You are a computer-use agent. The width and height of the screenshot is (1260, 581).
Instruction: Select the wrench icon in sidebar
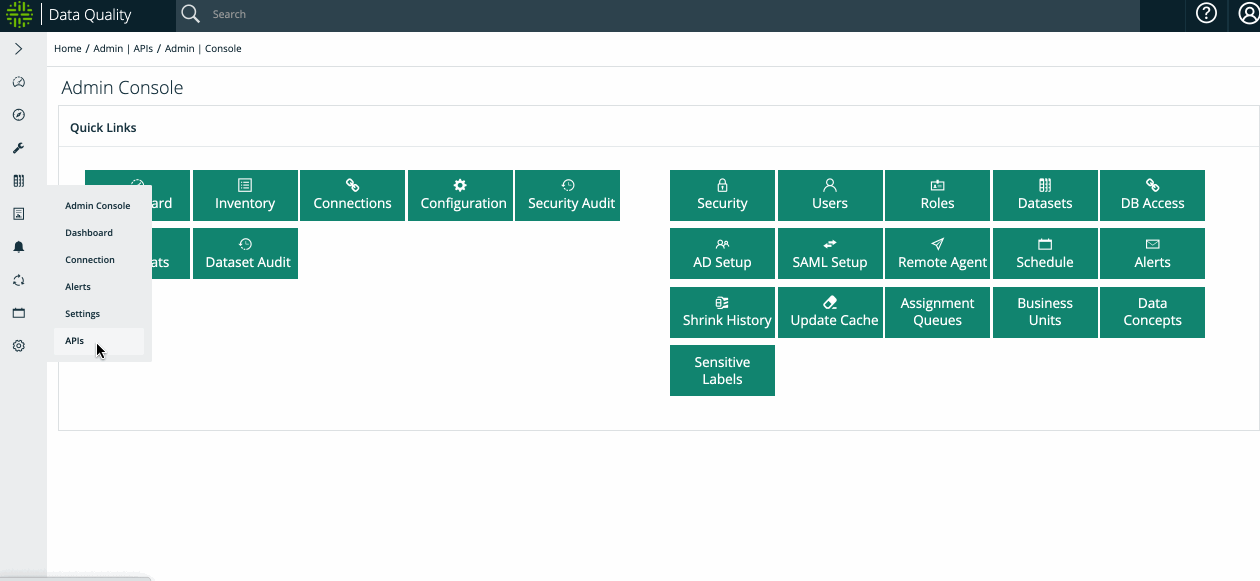(18, 148)
